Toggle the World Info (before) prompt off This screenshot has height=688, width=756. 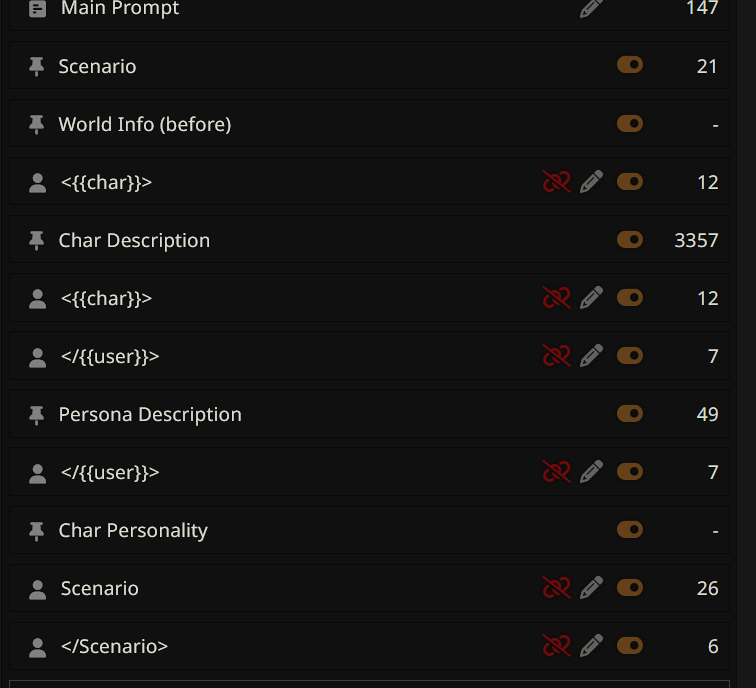click(x=630, y=124)
